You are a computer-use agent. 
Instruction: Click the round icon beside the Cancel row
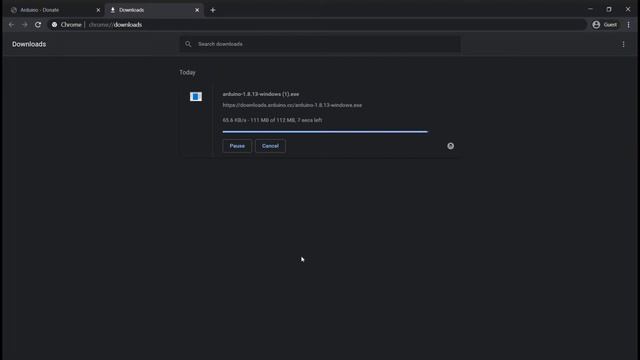(451, 146)
